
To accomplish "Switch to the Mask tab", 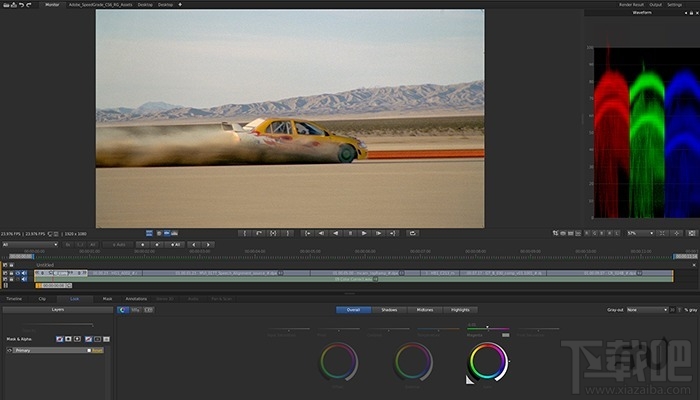I will [107, 298].
